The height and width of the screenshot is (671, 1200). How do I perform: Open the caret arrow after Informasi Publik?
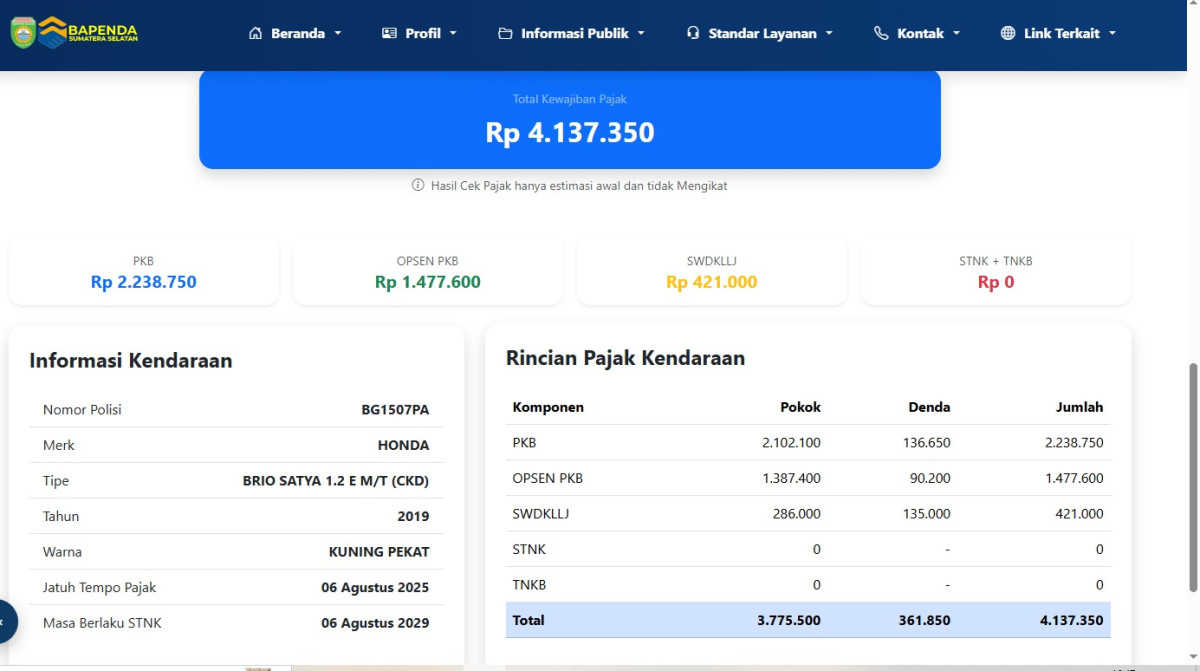[641, 33]
